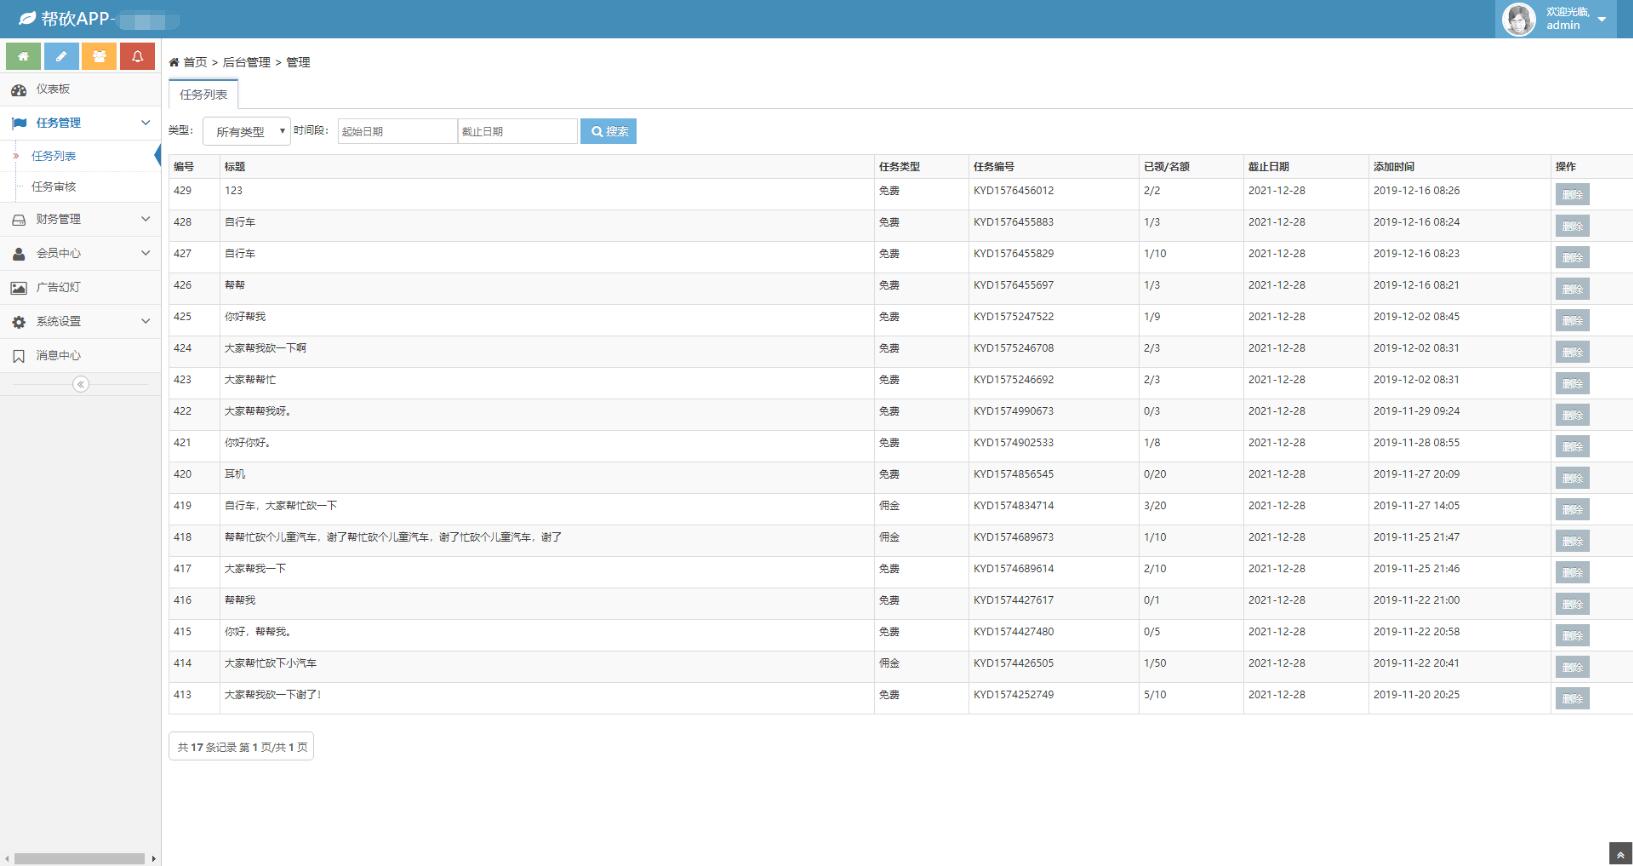Viewport: 1633px width, 866px height.
Task: Click the blue pencil shortcut icon
Action: coord(61,56)
